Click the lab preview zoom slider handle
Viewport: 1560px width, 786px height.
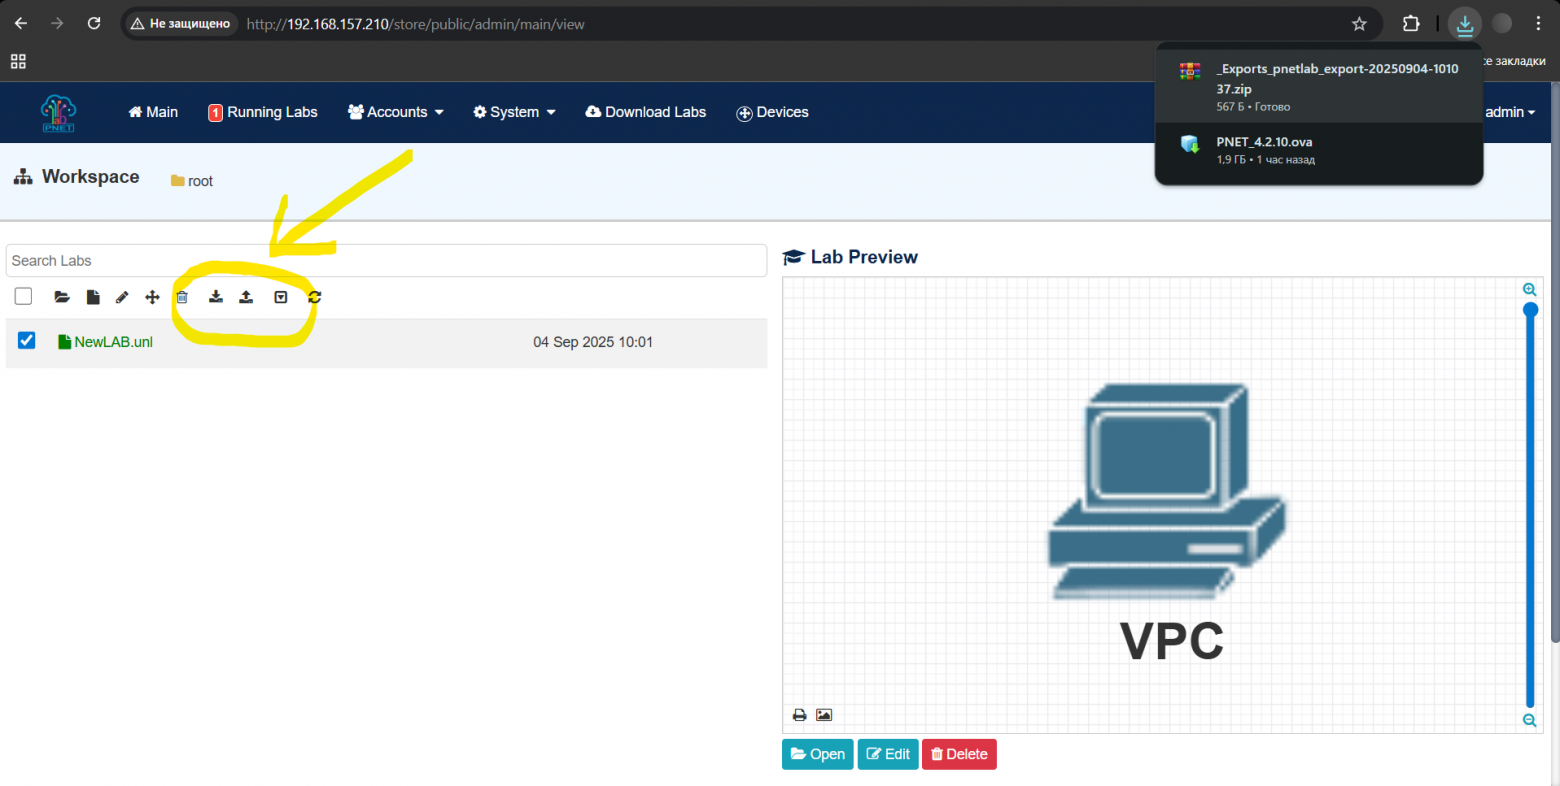tap(1530, 310)
